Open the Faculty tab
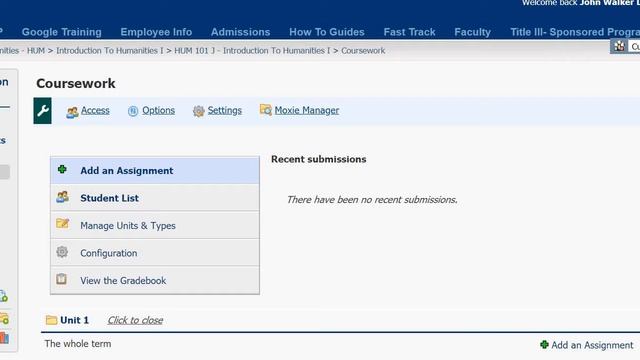640x360 pixels. [x=472, y=32]
